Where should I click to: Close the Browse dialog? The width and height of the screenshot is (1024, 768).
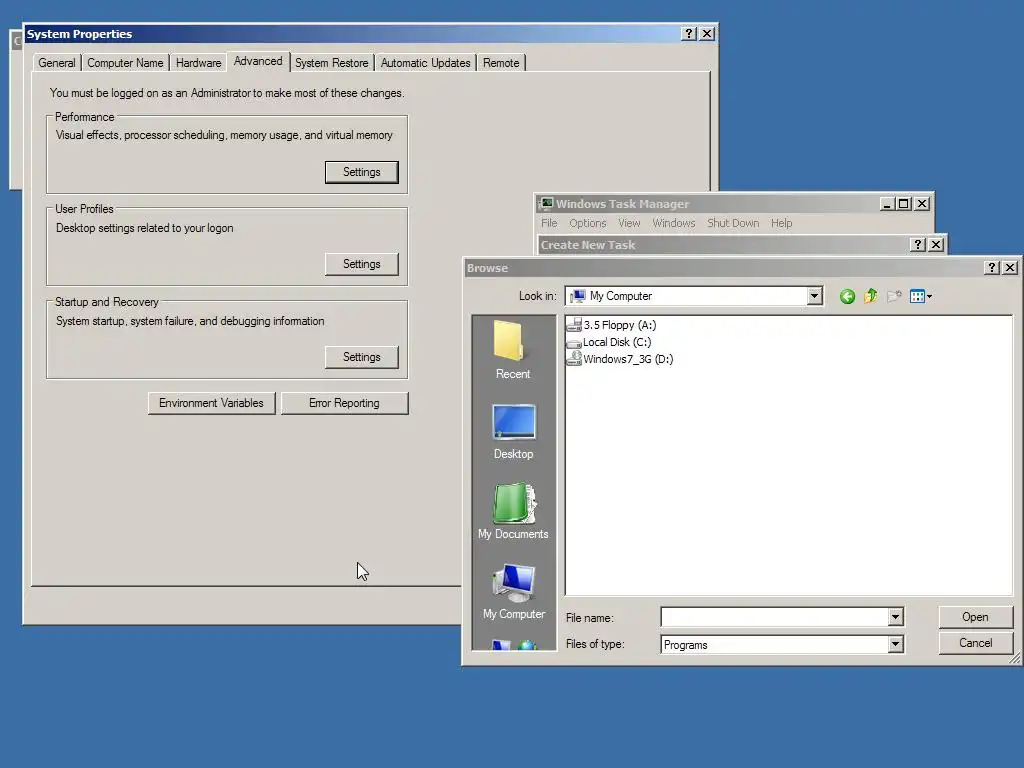point(1010,268)
